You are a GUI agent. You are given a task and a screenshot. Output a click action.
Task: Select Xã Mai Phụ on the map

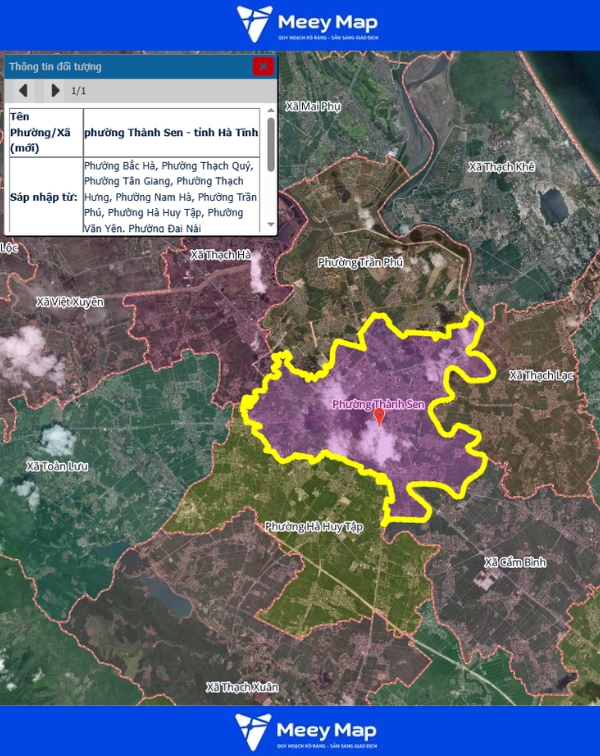(313, 106)
